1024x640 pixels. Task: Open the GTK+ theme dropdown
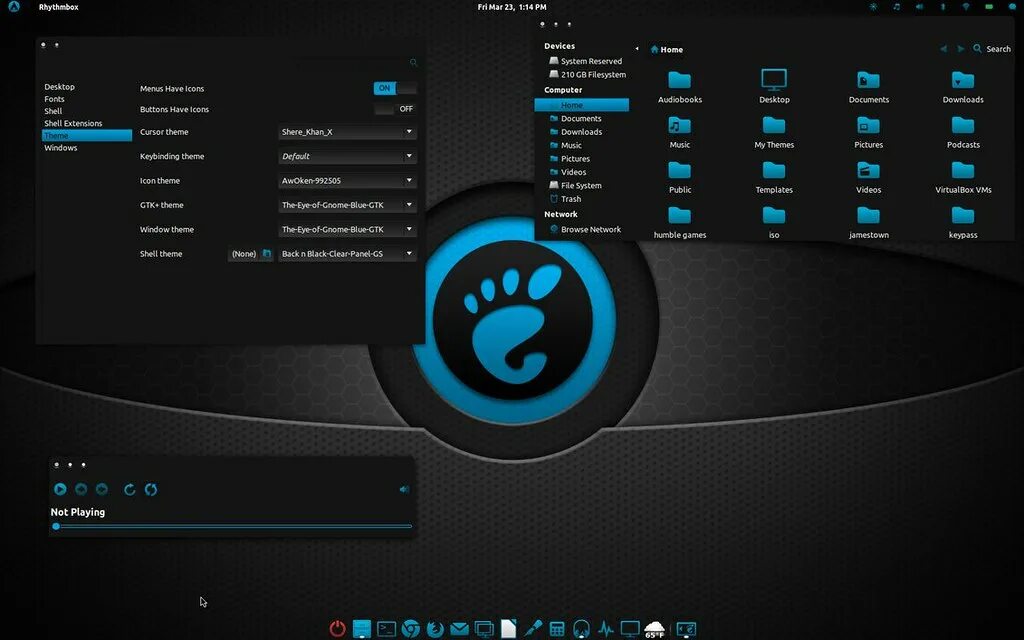(347, 205)
